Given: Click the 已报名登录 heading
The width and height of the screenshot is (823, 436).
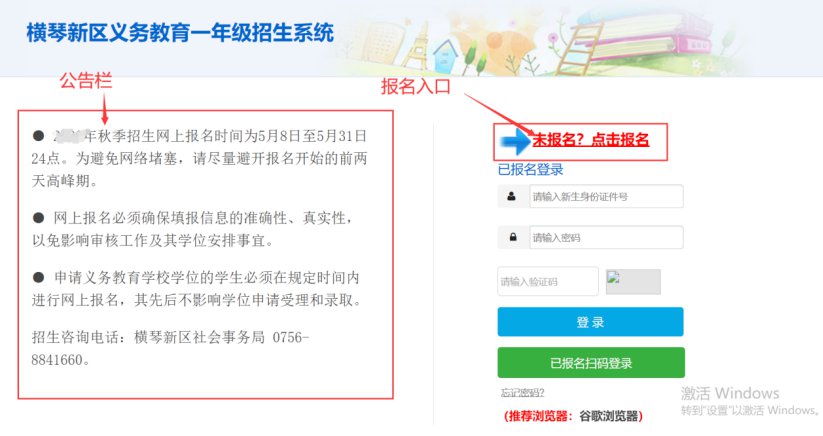Looking at the screenshot, I should point(531,169).
